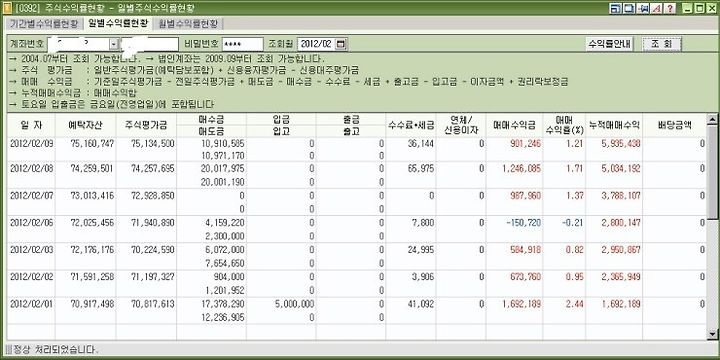The image size is (720, 360).
Task: Switch to the 기간별수익률현황 tab
Action: pyautogui.click(x=45, y=24)
